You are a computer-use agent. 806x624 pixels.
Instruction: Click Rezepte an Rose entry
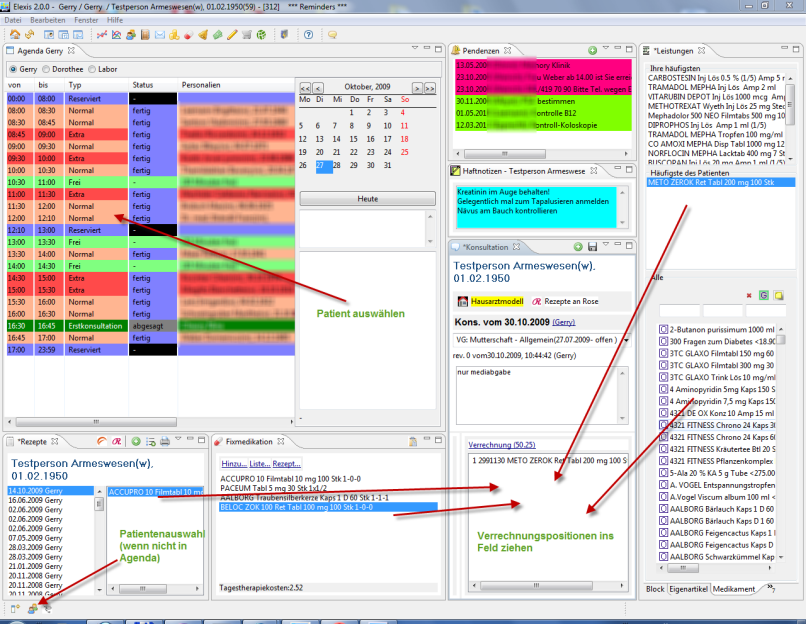pyautogui.click(x=571, y=301)
